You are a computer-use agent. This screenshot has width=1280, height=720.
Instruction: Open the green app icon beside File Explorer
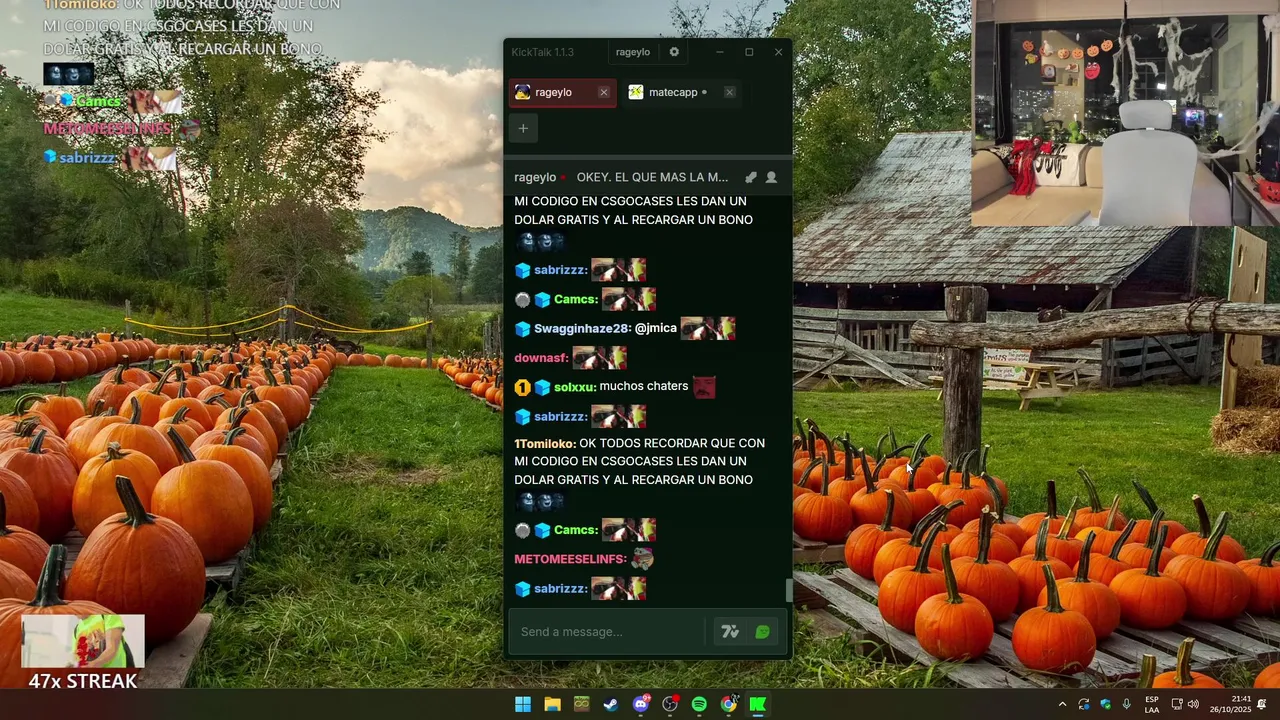click(x=582, y=704)
